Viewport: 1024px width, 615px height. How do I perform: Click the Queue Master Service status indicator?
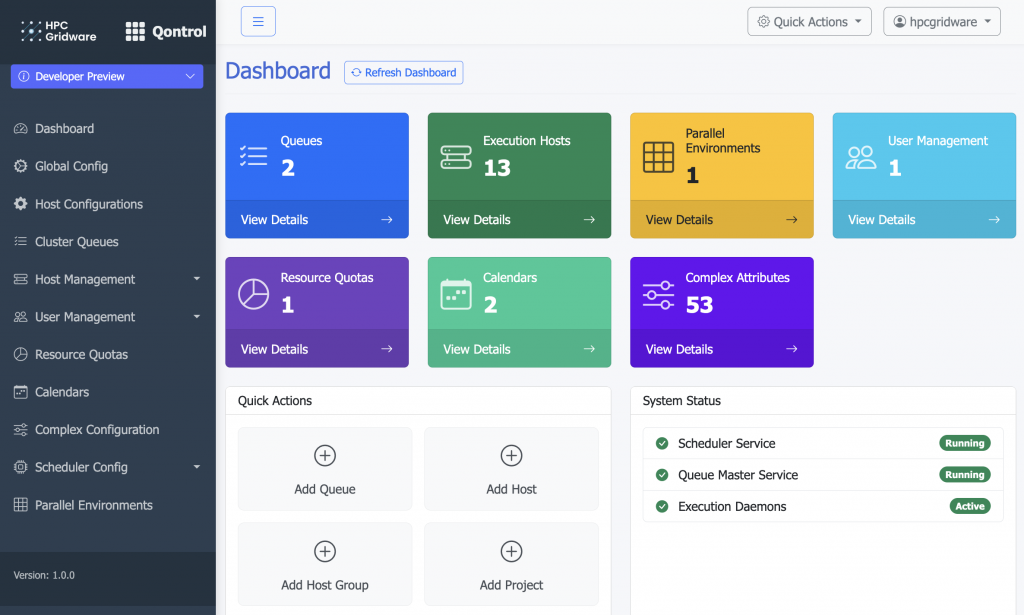tap(661, 474)
